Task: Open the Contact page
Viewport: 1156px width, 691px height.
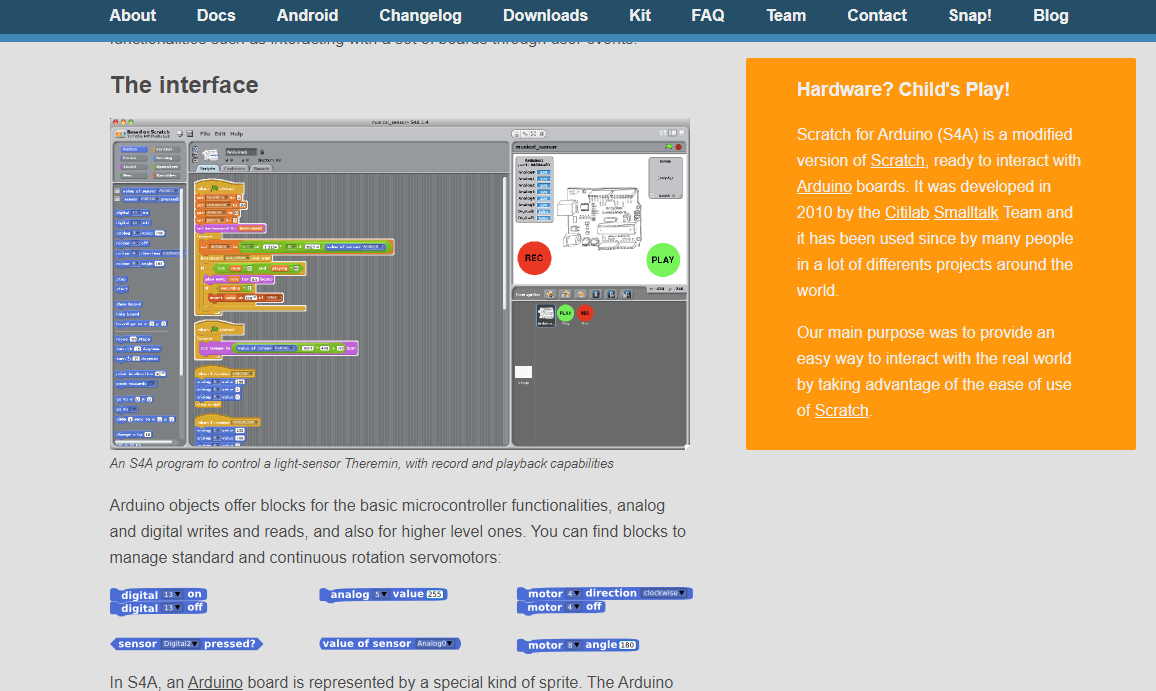Action: 877,15
